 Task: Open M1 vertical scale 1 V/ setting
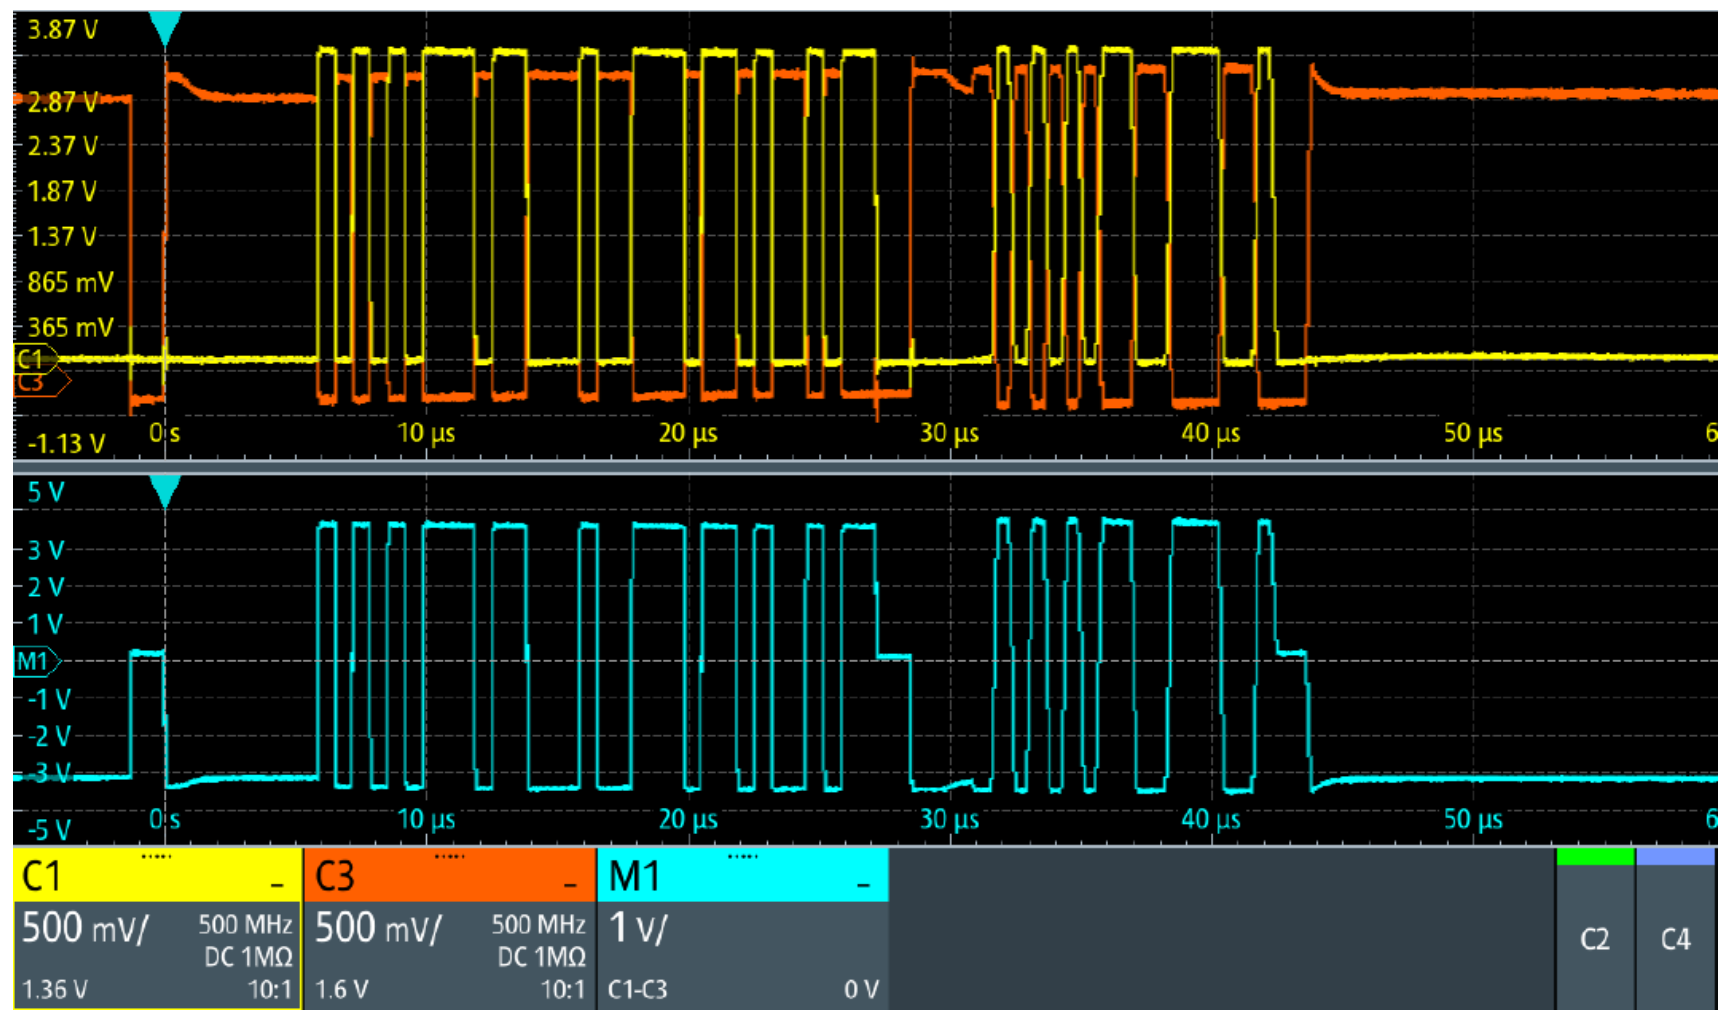coord(638,928)
